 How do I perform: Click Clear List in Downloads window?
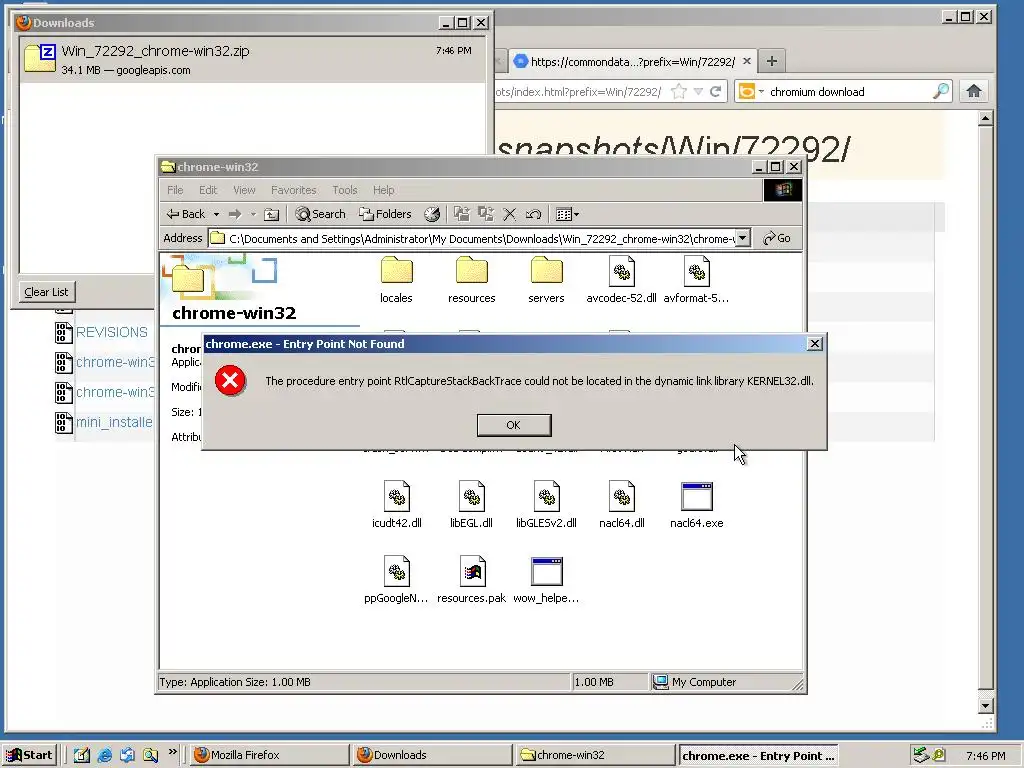point(46,292)
